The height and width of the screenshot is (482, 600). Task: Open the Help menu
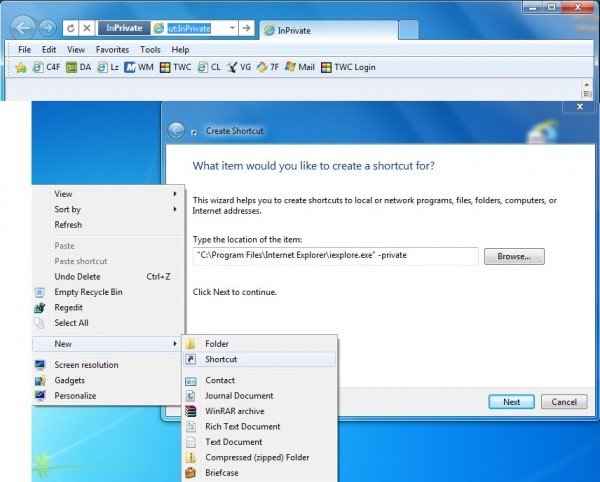(x=180, y=50)
